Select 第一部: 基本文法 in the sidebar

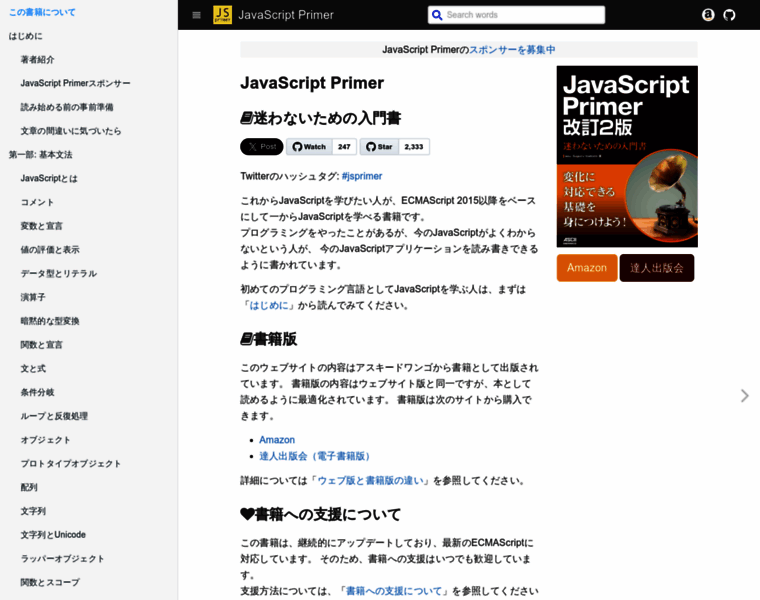tap(40, 155)
